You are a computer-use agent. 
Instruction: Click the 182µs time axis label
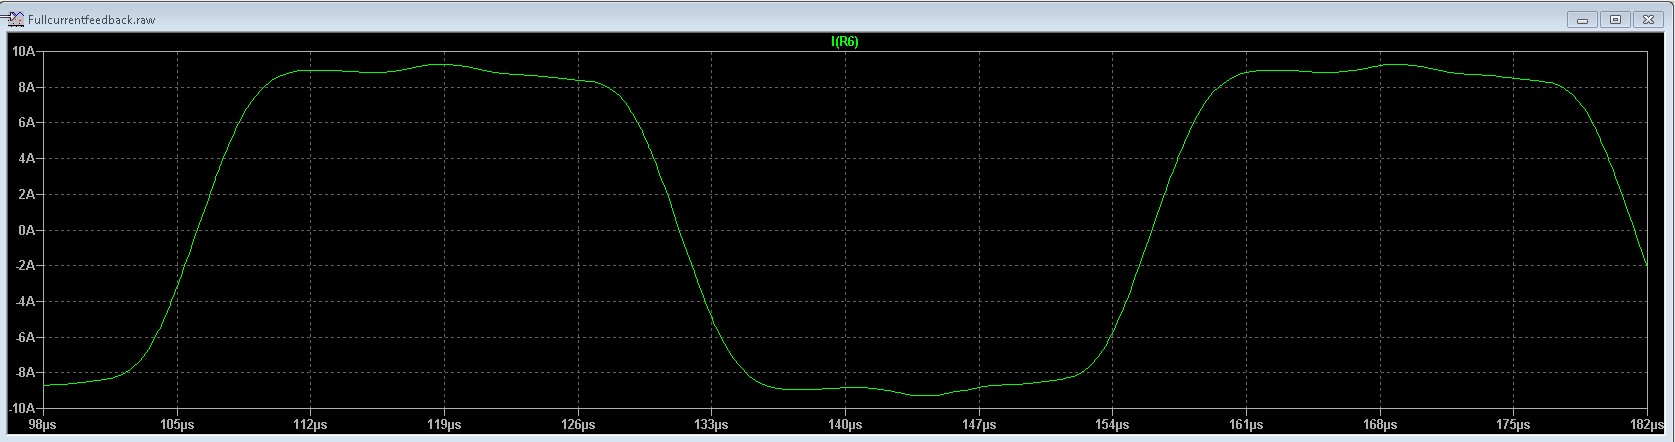1646,425
